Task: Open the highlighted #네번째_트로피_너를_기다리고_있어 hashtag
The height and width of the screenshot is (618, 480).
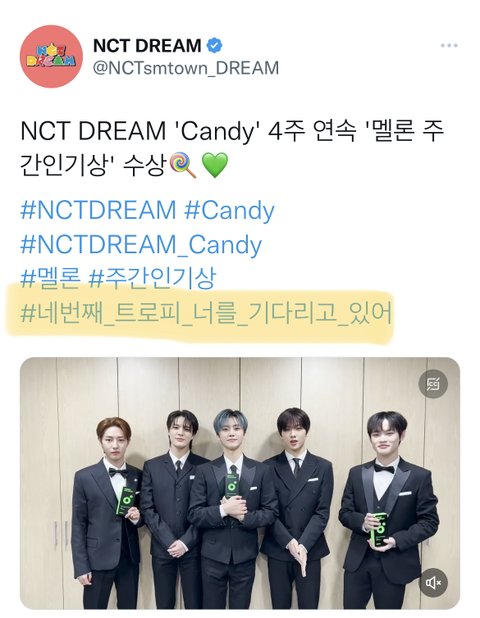Action: [206, 314]
